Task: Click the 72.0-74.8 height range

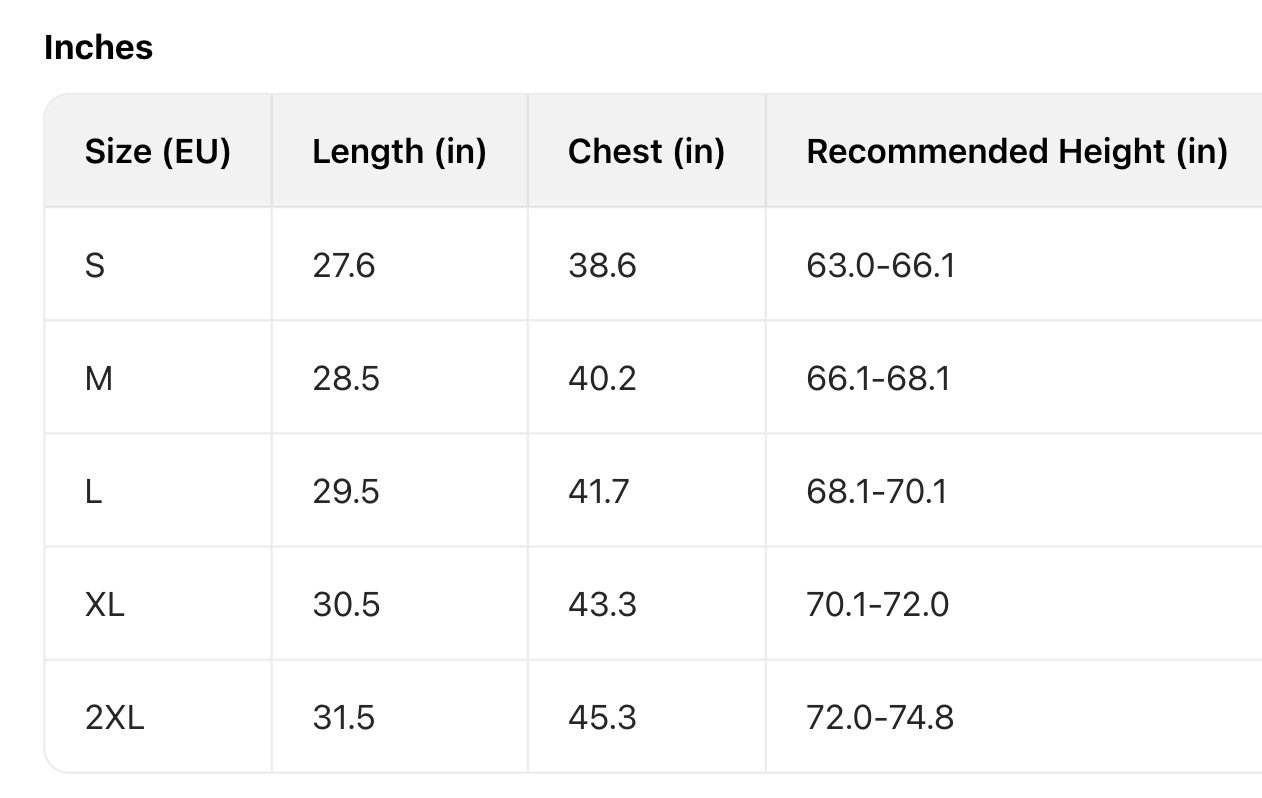Action: tap(880, 718)
